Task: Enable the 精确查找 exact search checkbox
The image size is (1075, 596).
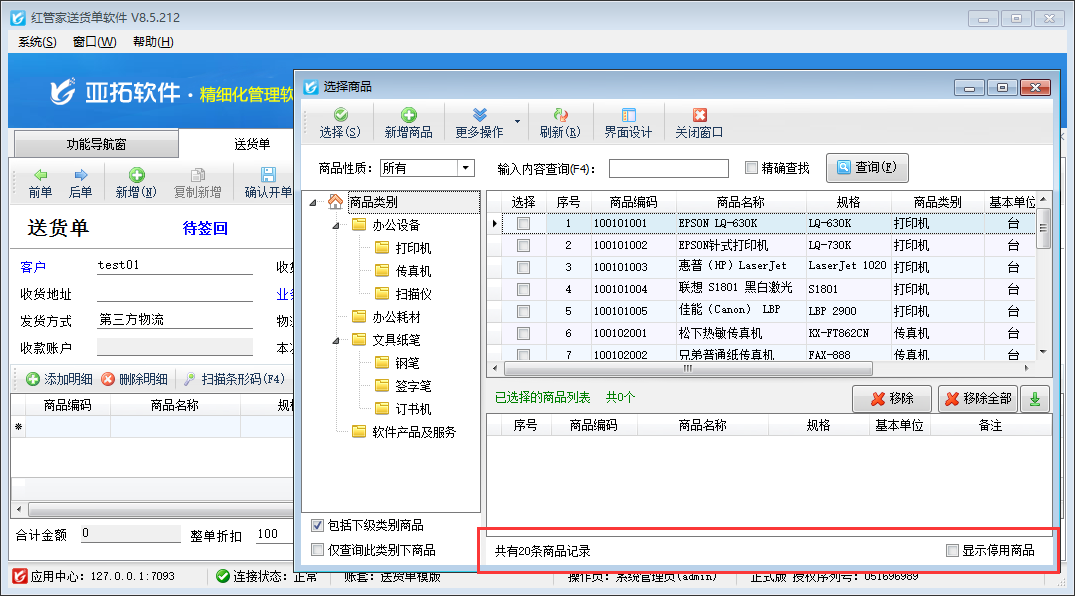Action: pyautogui.click(x=752, y=168)
